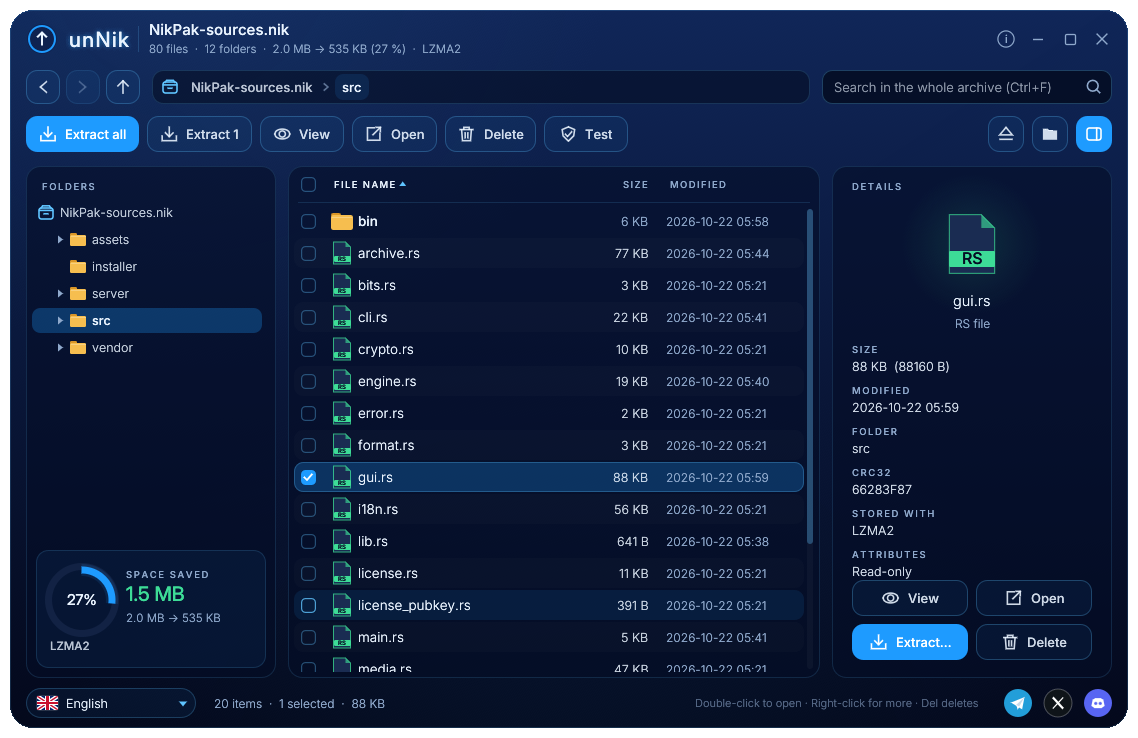The height and width of the screenshot is (738, 1138).
Task: Select the src breadcrumb segment
Action: click(351, 87)
